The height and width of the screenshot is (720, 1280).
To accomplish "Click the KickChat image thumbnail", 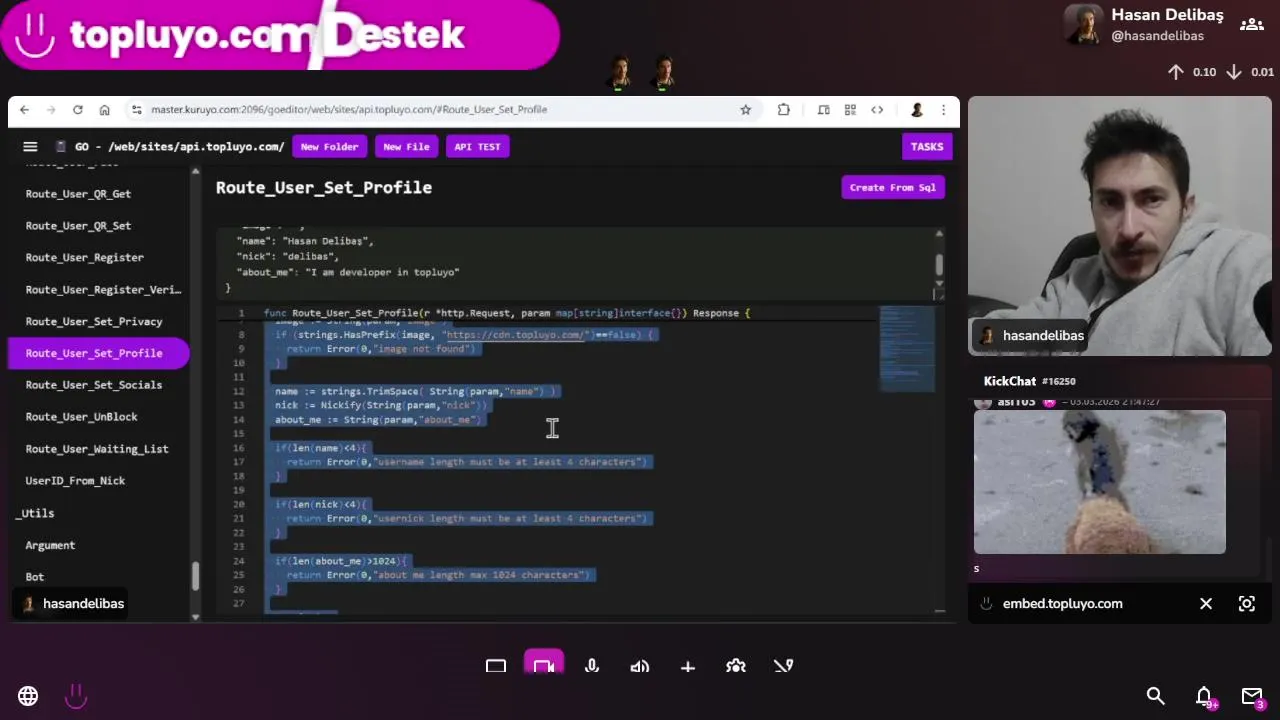I will [x=1100, y=482].
